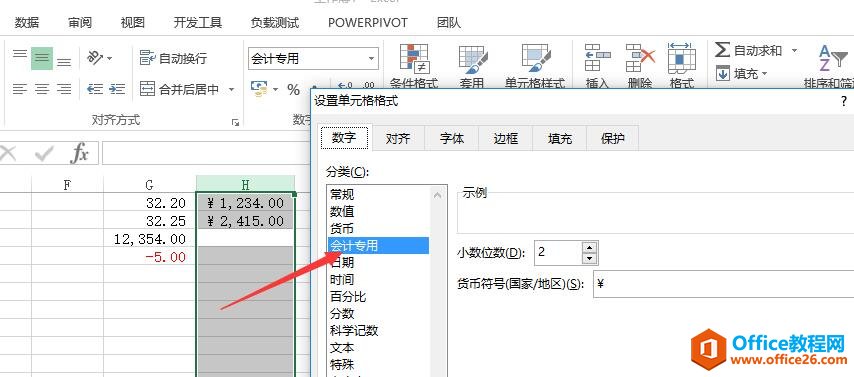Select 数值 in category list

pos(378,211)
